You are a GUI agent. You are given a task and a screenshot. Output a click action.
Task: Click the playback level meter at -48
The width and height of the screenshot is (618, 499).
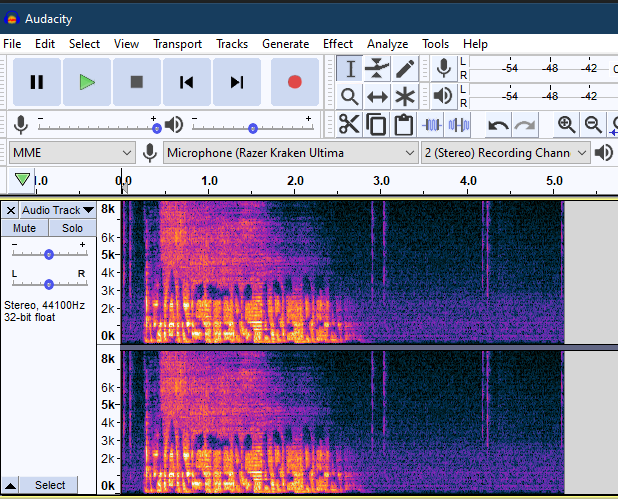coord(550,96)
